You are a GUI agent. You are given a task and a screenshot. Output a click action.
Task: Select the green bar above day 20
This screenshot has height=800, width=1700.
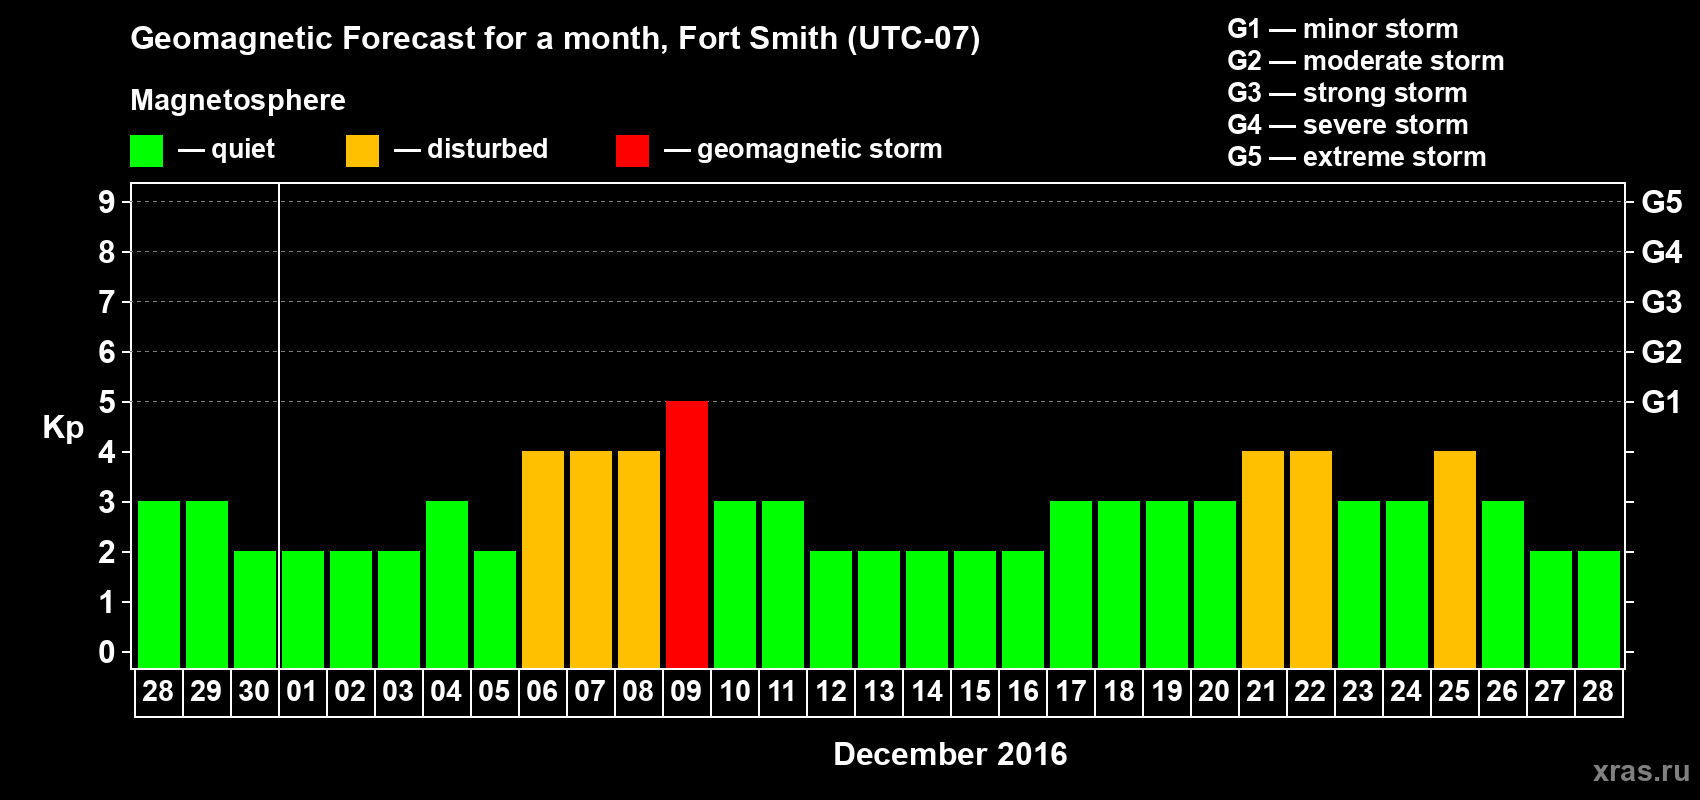[1215, 584]
